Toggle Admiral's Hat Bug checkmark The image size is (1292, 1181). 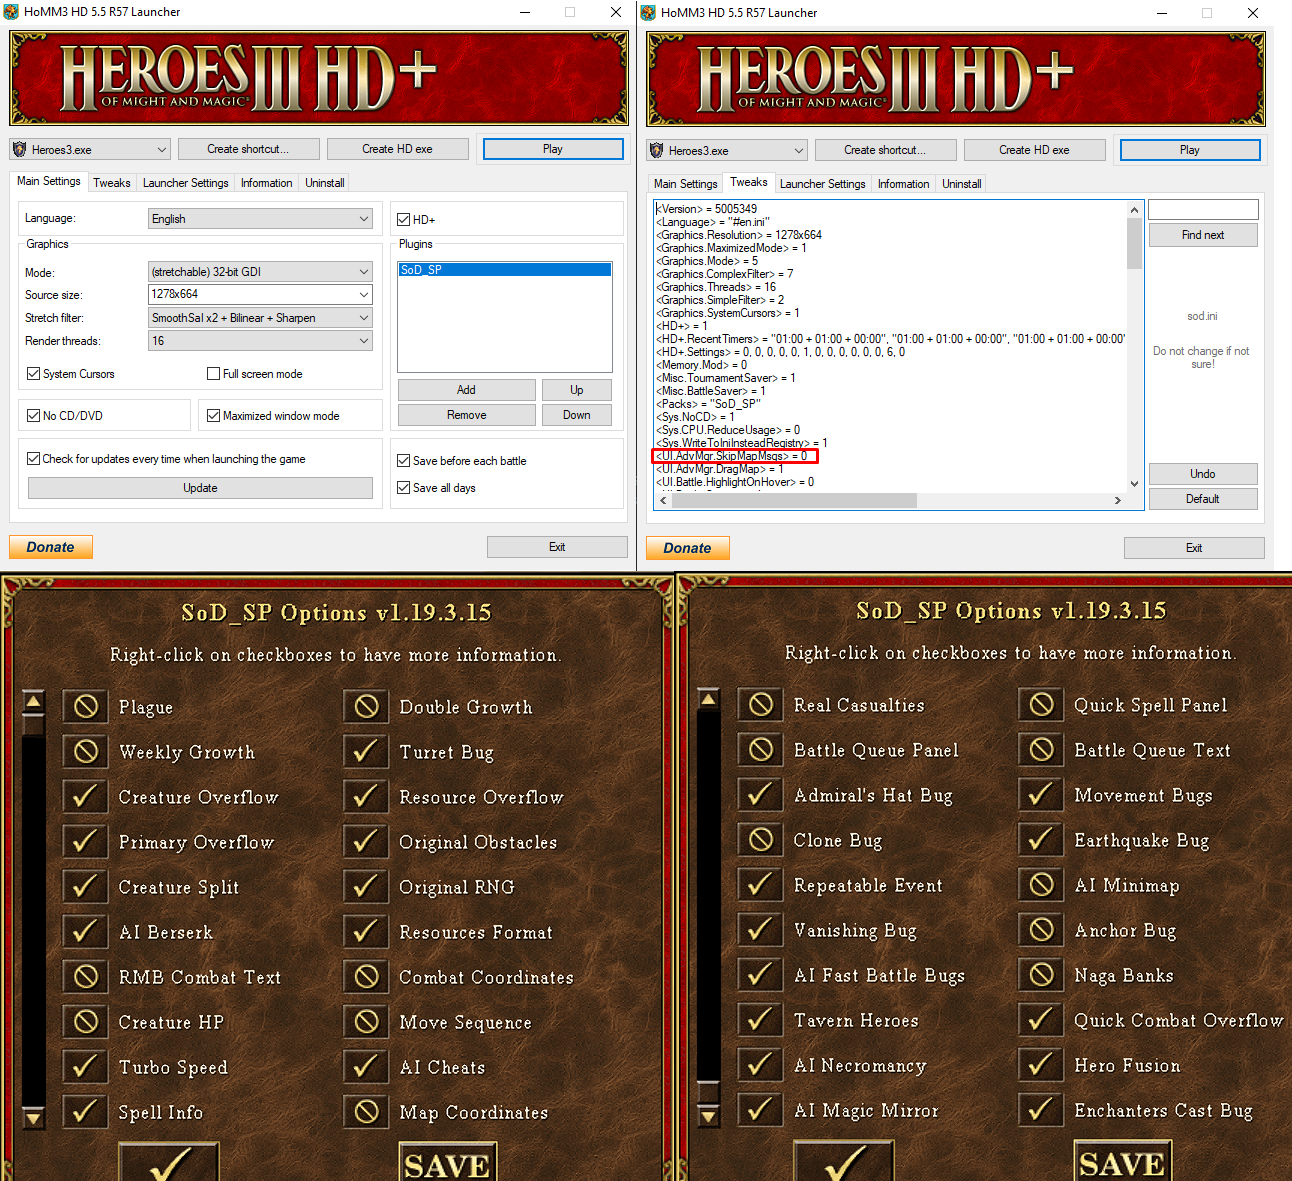(x=761, y=795)
